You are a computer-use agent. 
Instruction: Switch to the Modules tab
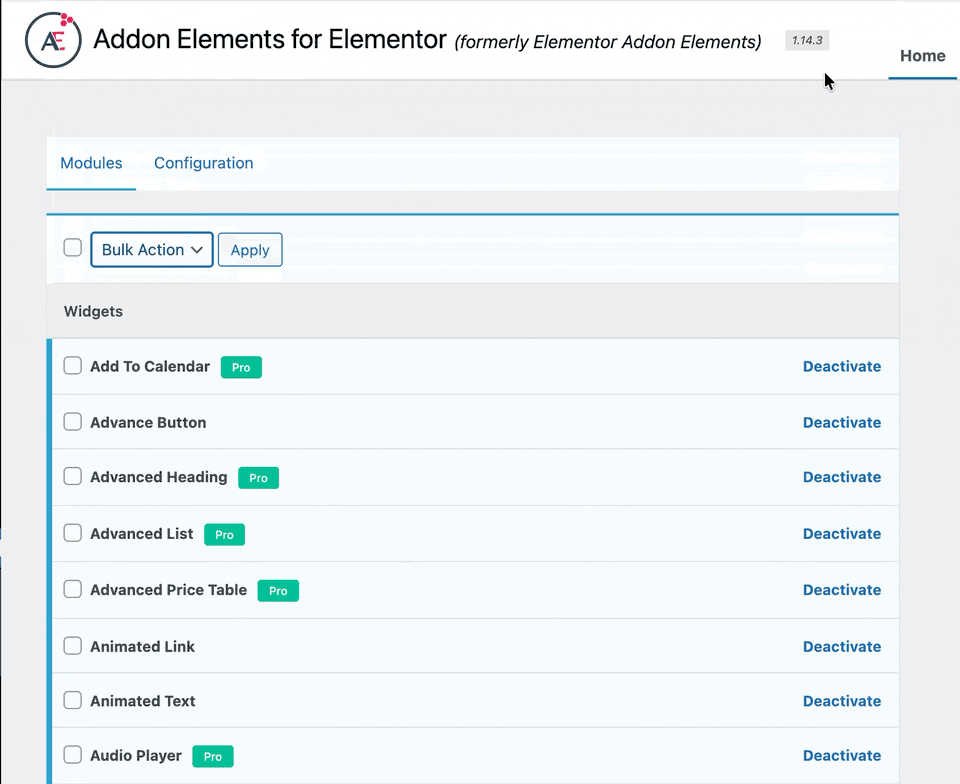coord(91,163)
